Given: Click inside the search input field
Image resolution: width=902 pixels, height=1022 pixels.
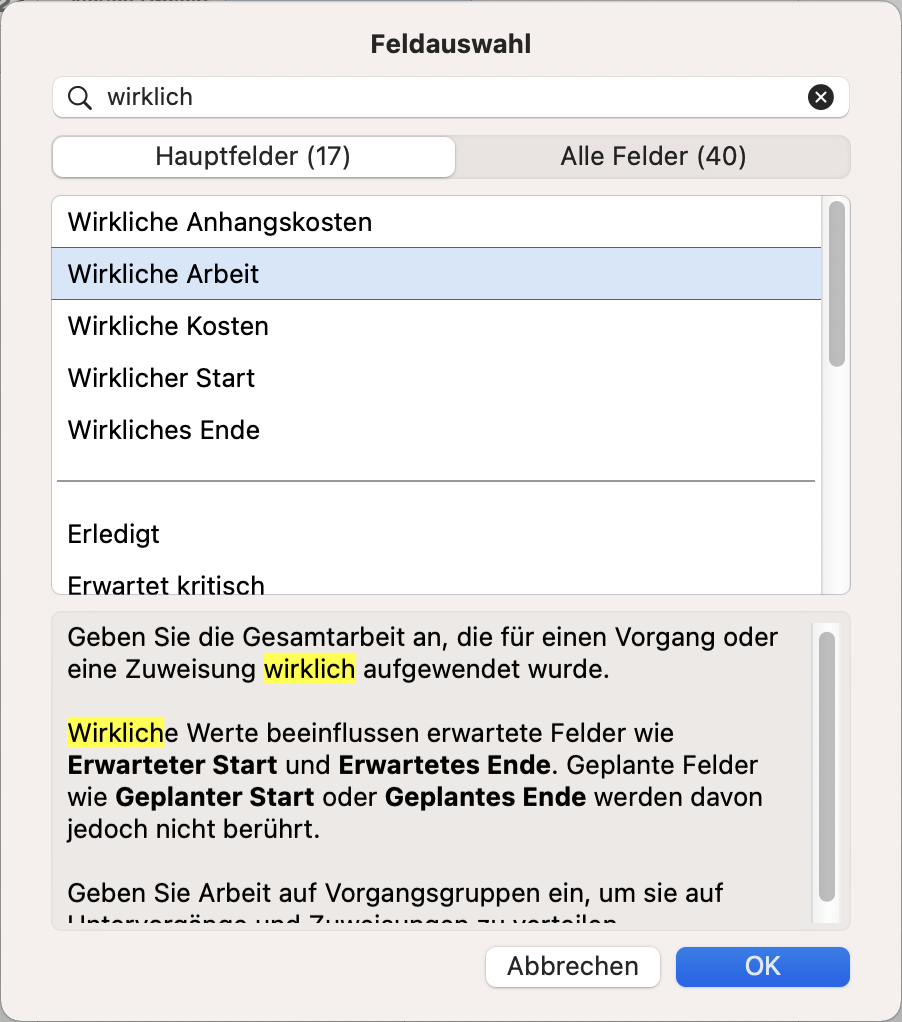Looking at the screenshot, I should tap(400, 97).
